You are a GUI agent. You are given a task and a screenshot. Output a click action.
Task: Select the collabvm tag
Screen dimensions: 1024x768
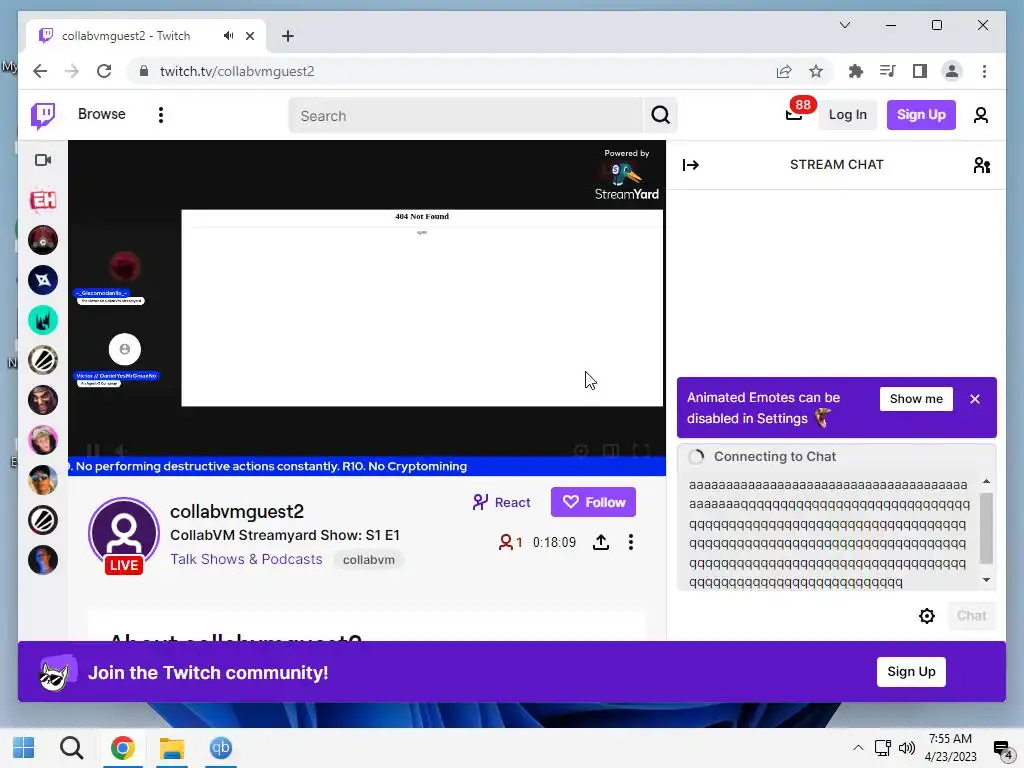368,560
